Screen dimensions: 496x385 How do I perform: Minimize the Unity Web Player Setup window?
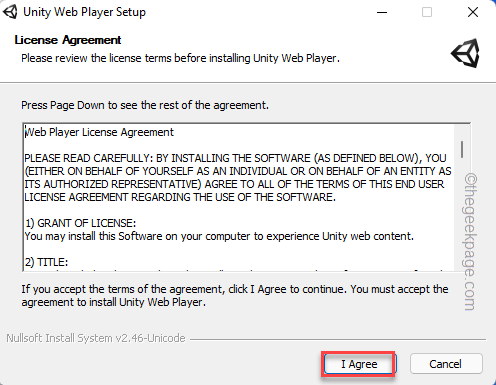[382, 12]
